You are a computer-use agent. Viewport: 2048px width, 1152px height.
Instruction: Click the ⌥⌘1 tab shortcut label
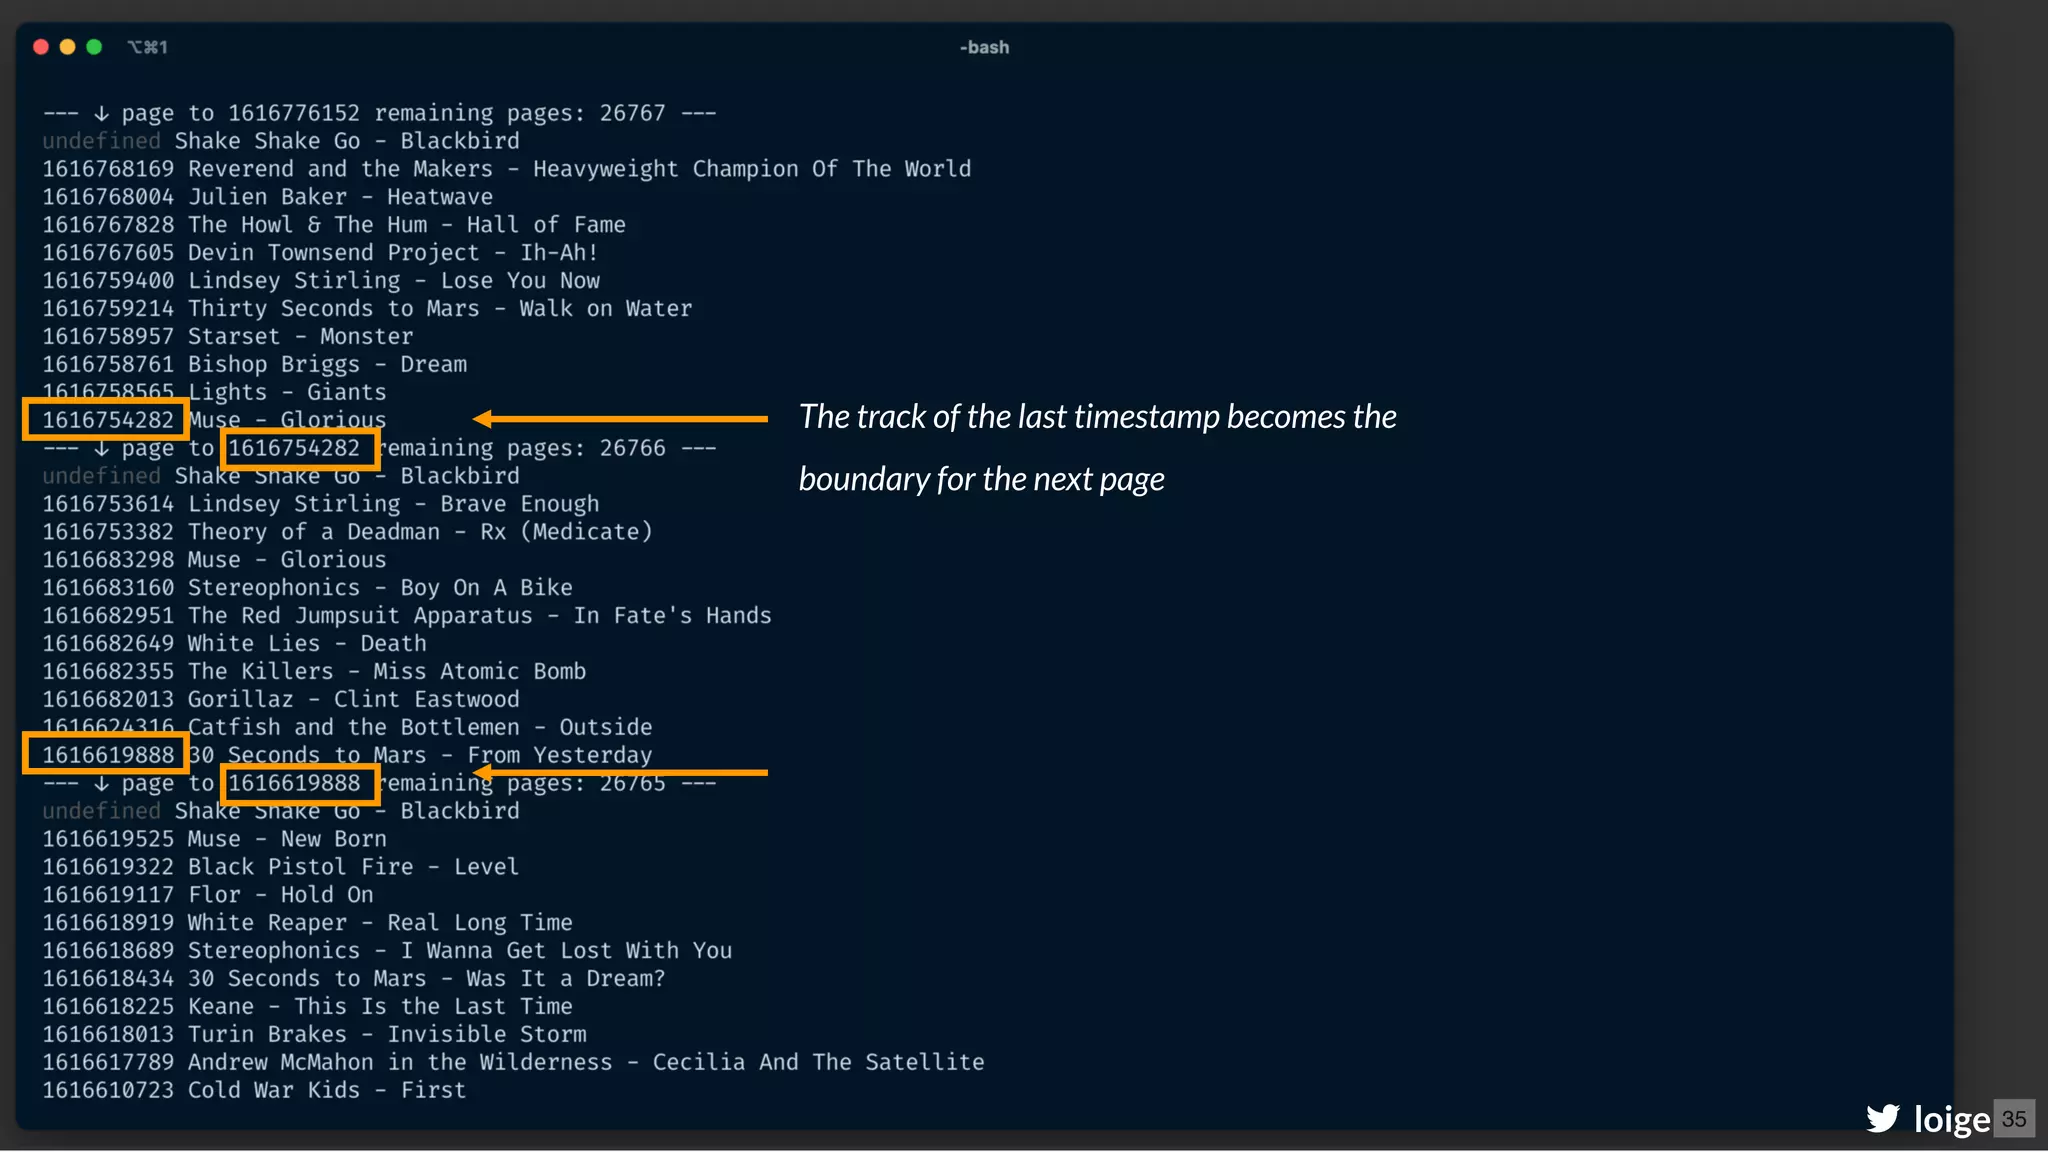147,47
